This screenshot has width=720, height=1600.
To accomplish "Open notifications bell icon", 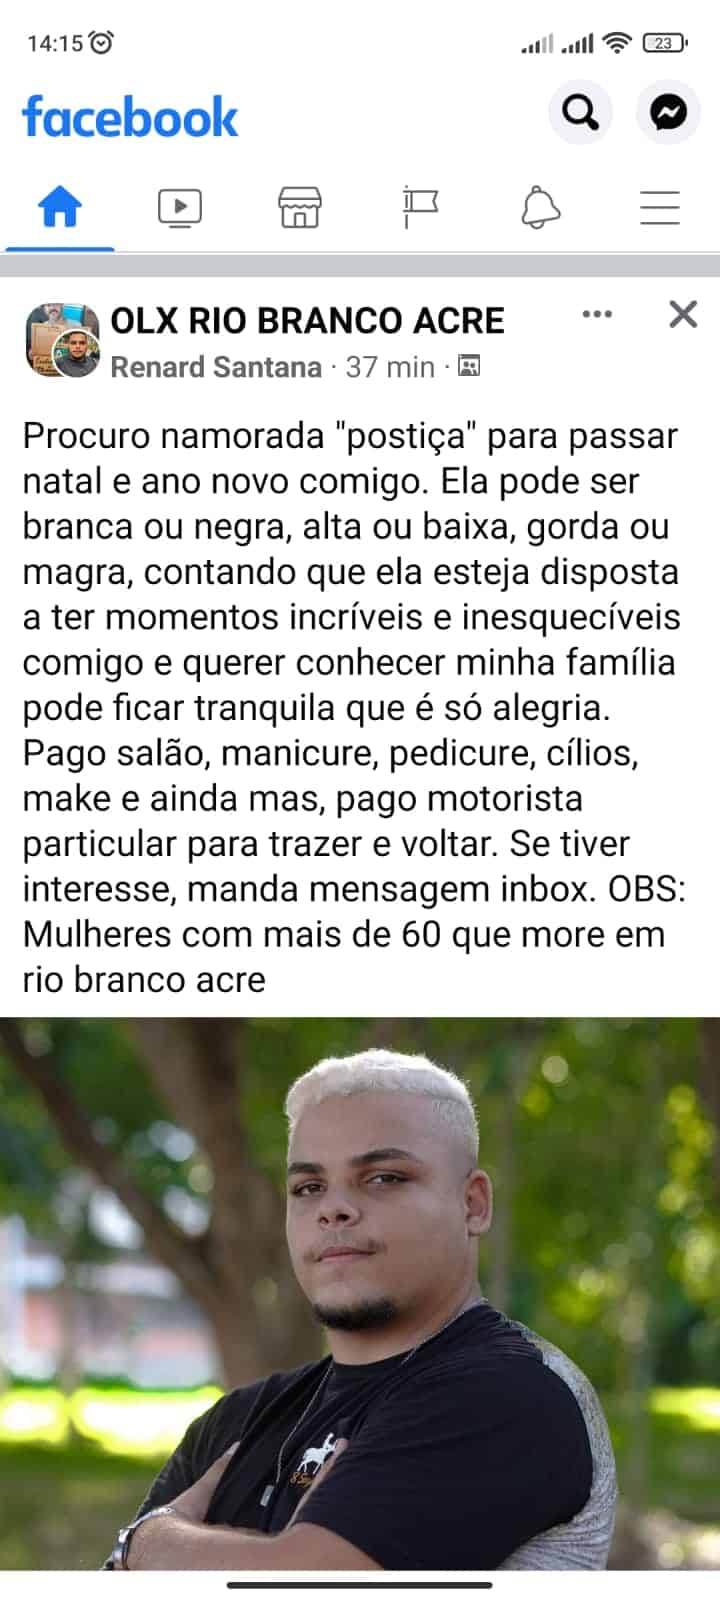I will pyautogui.click(x=540, y=208).
